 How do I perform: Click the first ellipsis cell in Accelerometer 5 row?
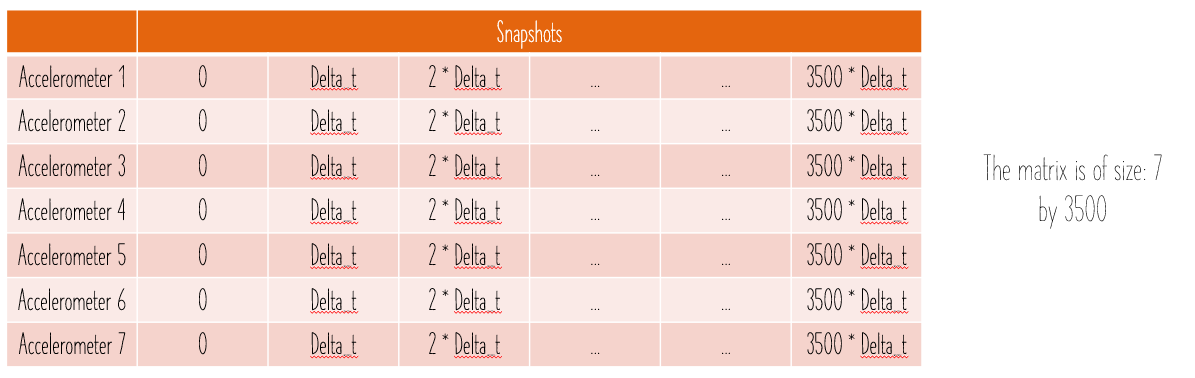click(x=595, y=255)
